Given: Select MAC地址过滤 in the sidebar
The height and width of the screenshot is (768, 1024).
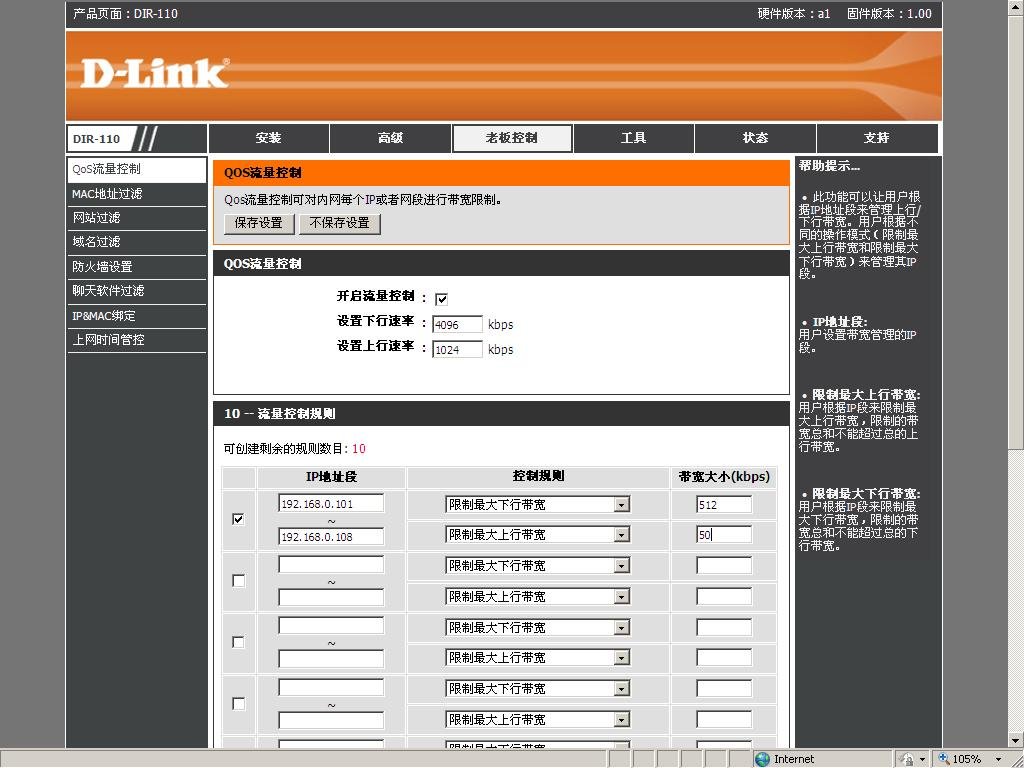Looking at the screenshot, I should (110, 194).
